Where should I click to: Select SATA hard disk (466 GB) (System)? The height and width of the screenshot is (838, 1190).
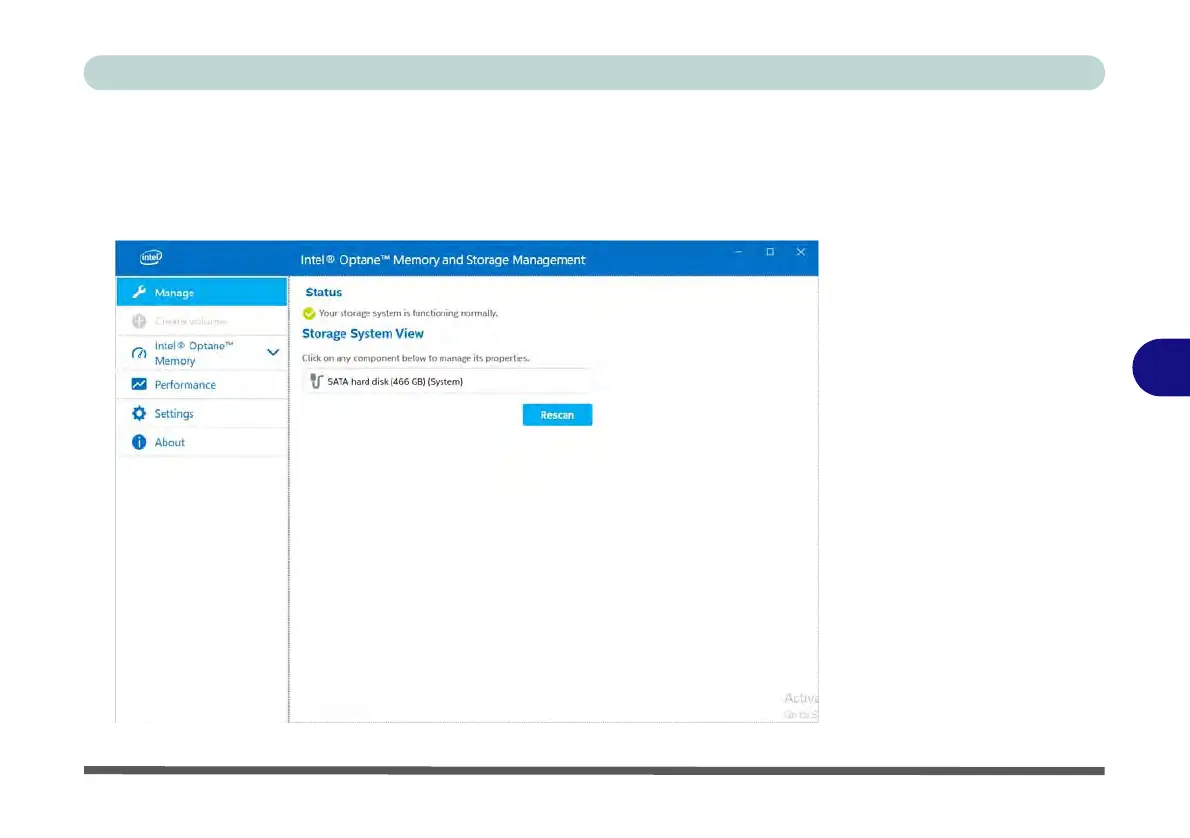click(447, 381)
